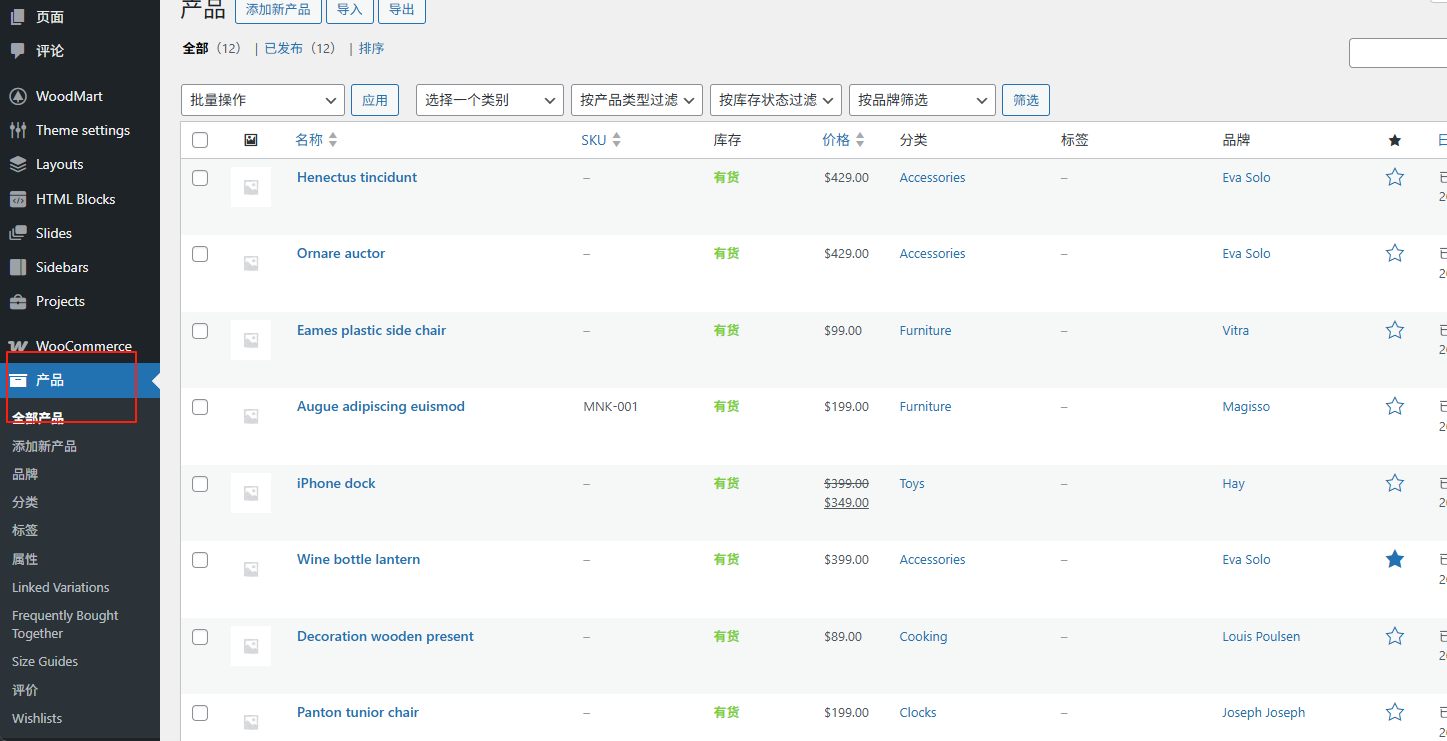Click the product search input field
Screen dimensions: 1447x741
click(1398, 53)
